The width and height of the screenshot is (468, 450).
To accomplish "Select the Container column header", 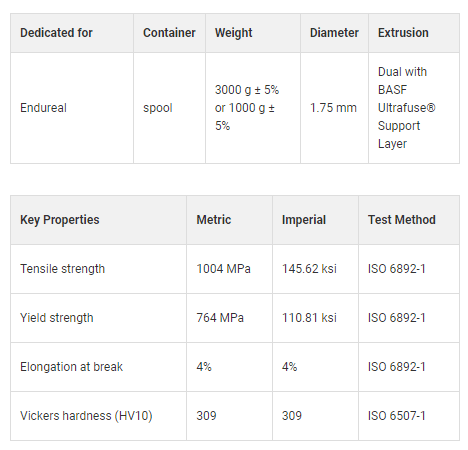I will coord(169,33).
